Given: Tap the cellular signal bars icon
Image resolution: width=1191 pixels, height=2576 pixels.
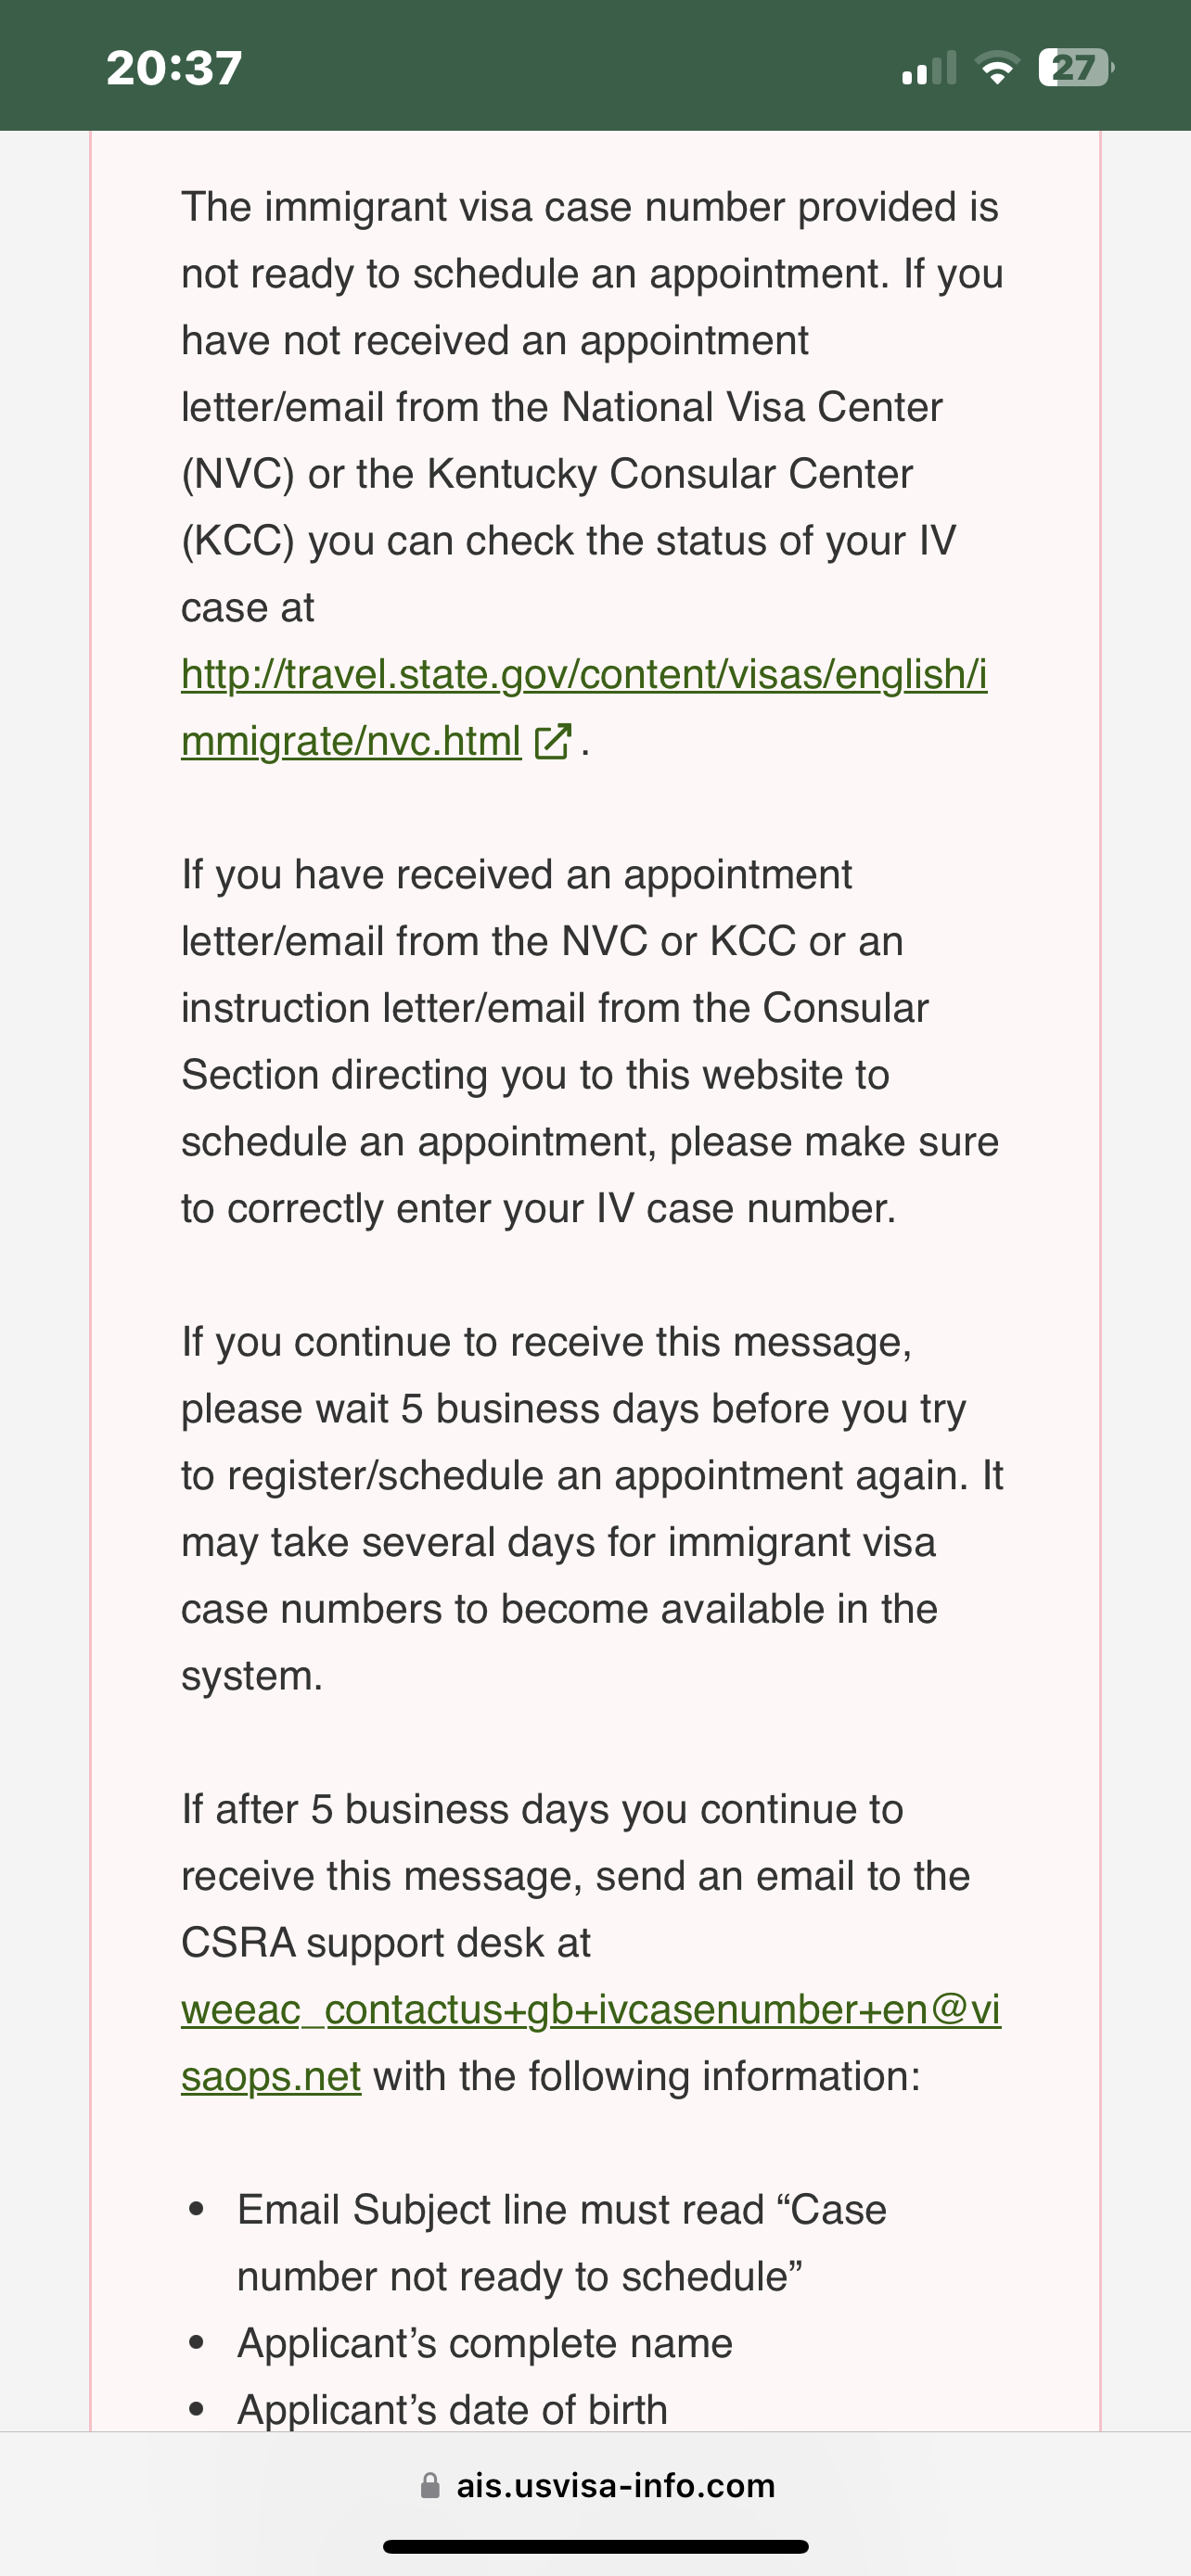Looking at the screenshot, I should 929,68.
